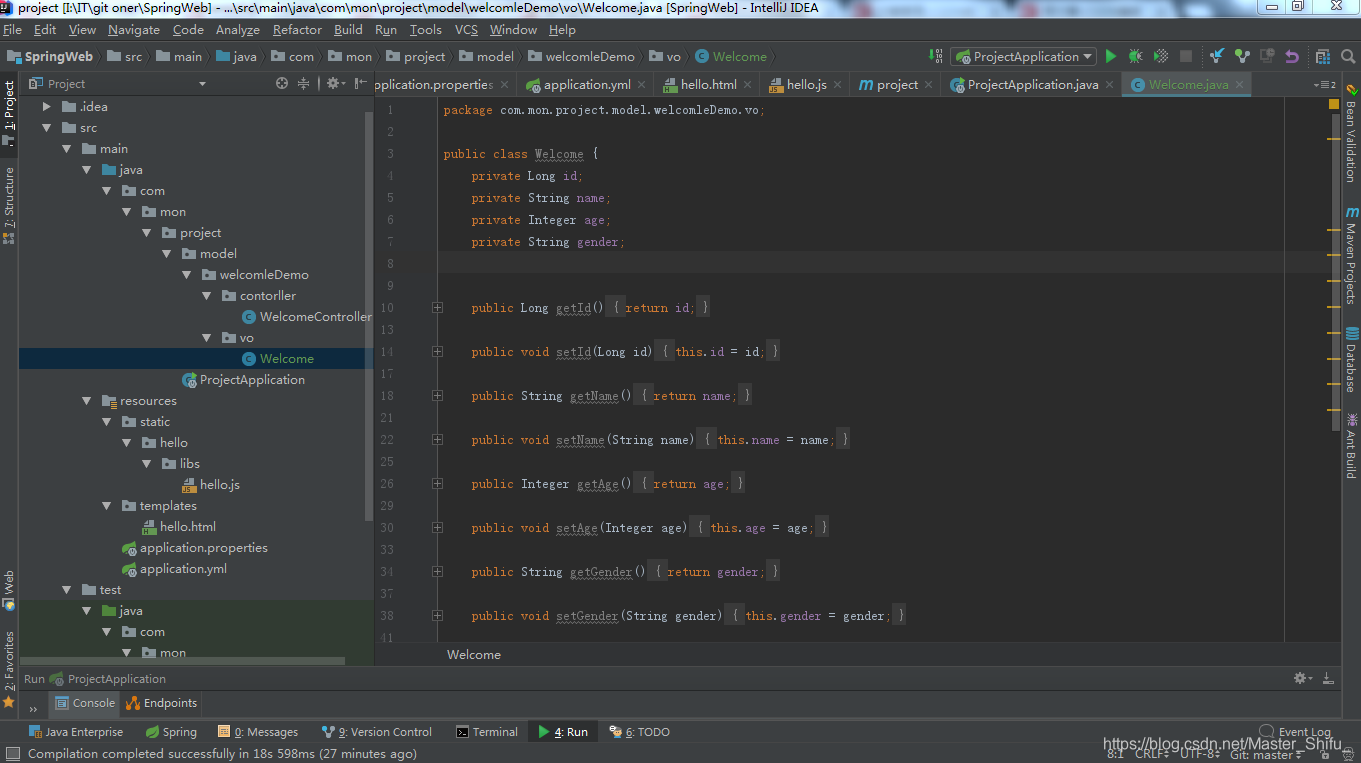
Task: Click Collapse All icon in Project panel
Action: pyautogui.click(x=304, y=84)
